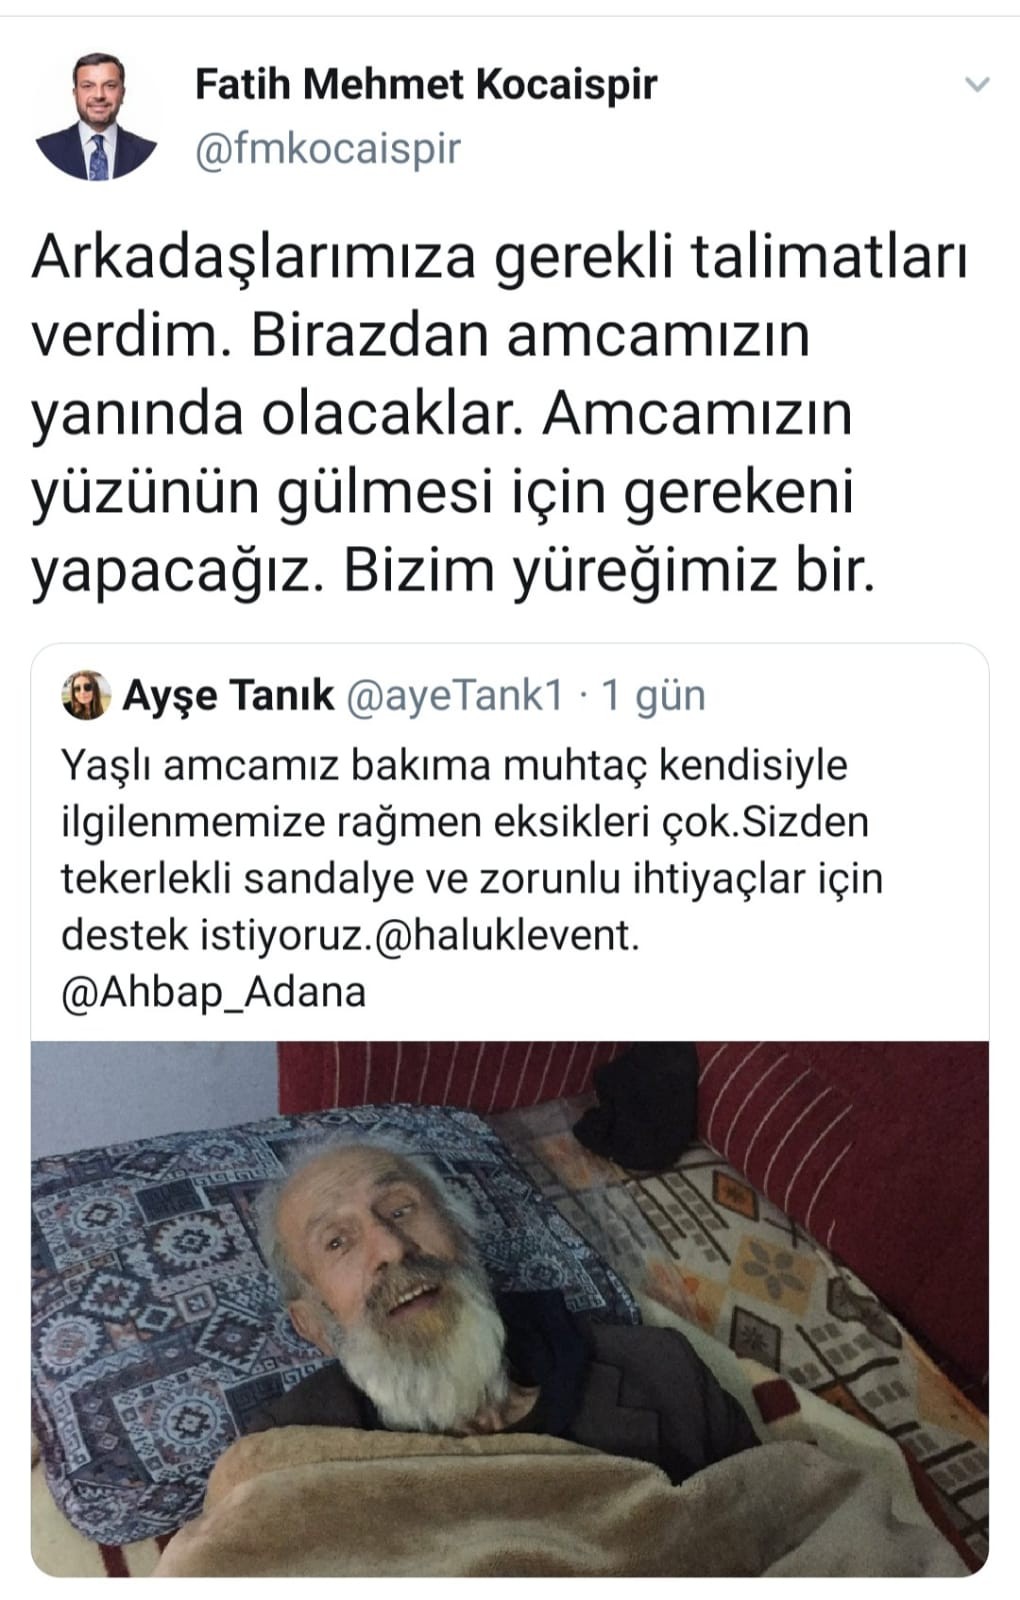Select the 'Bizim yüreğimiz bir.' sentence
This screenshot has width=1020, height=1600.
point(609,570)
